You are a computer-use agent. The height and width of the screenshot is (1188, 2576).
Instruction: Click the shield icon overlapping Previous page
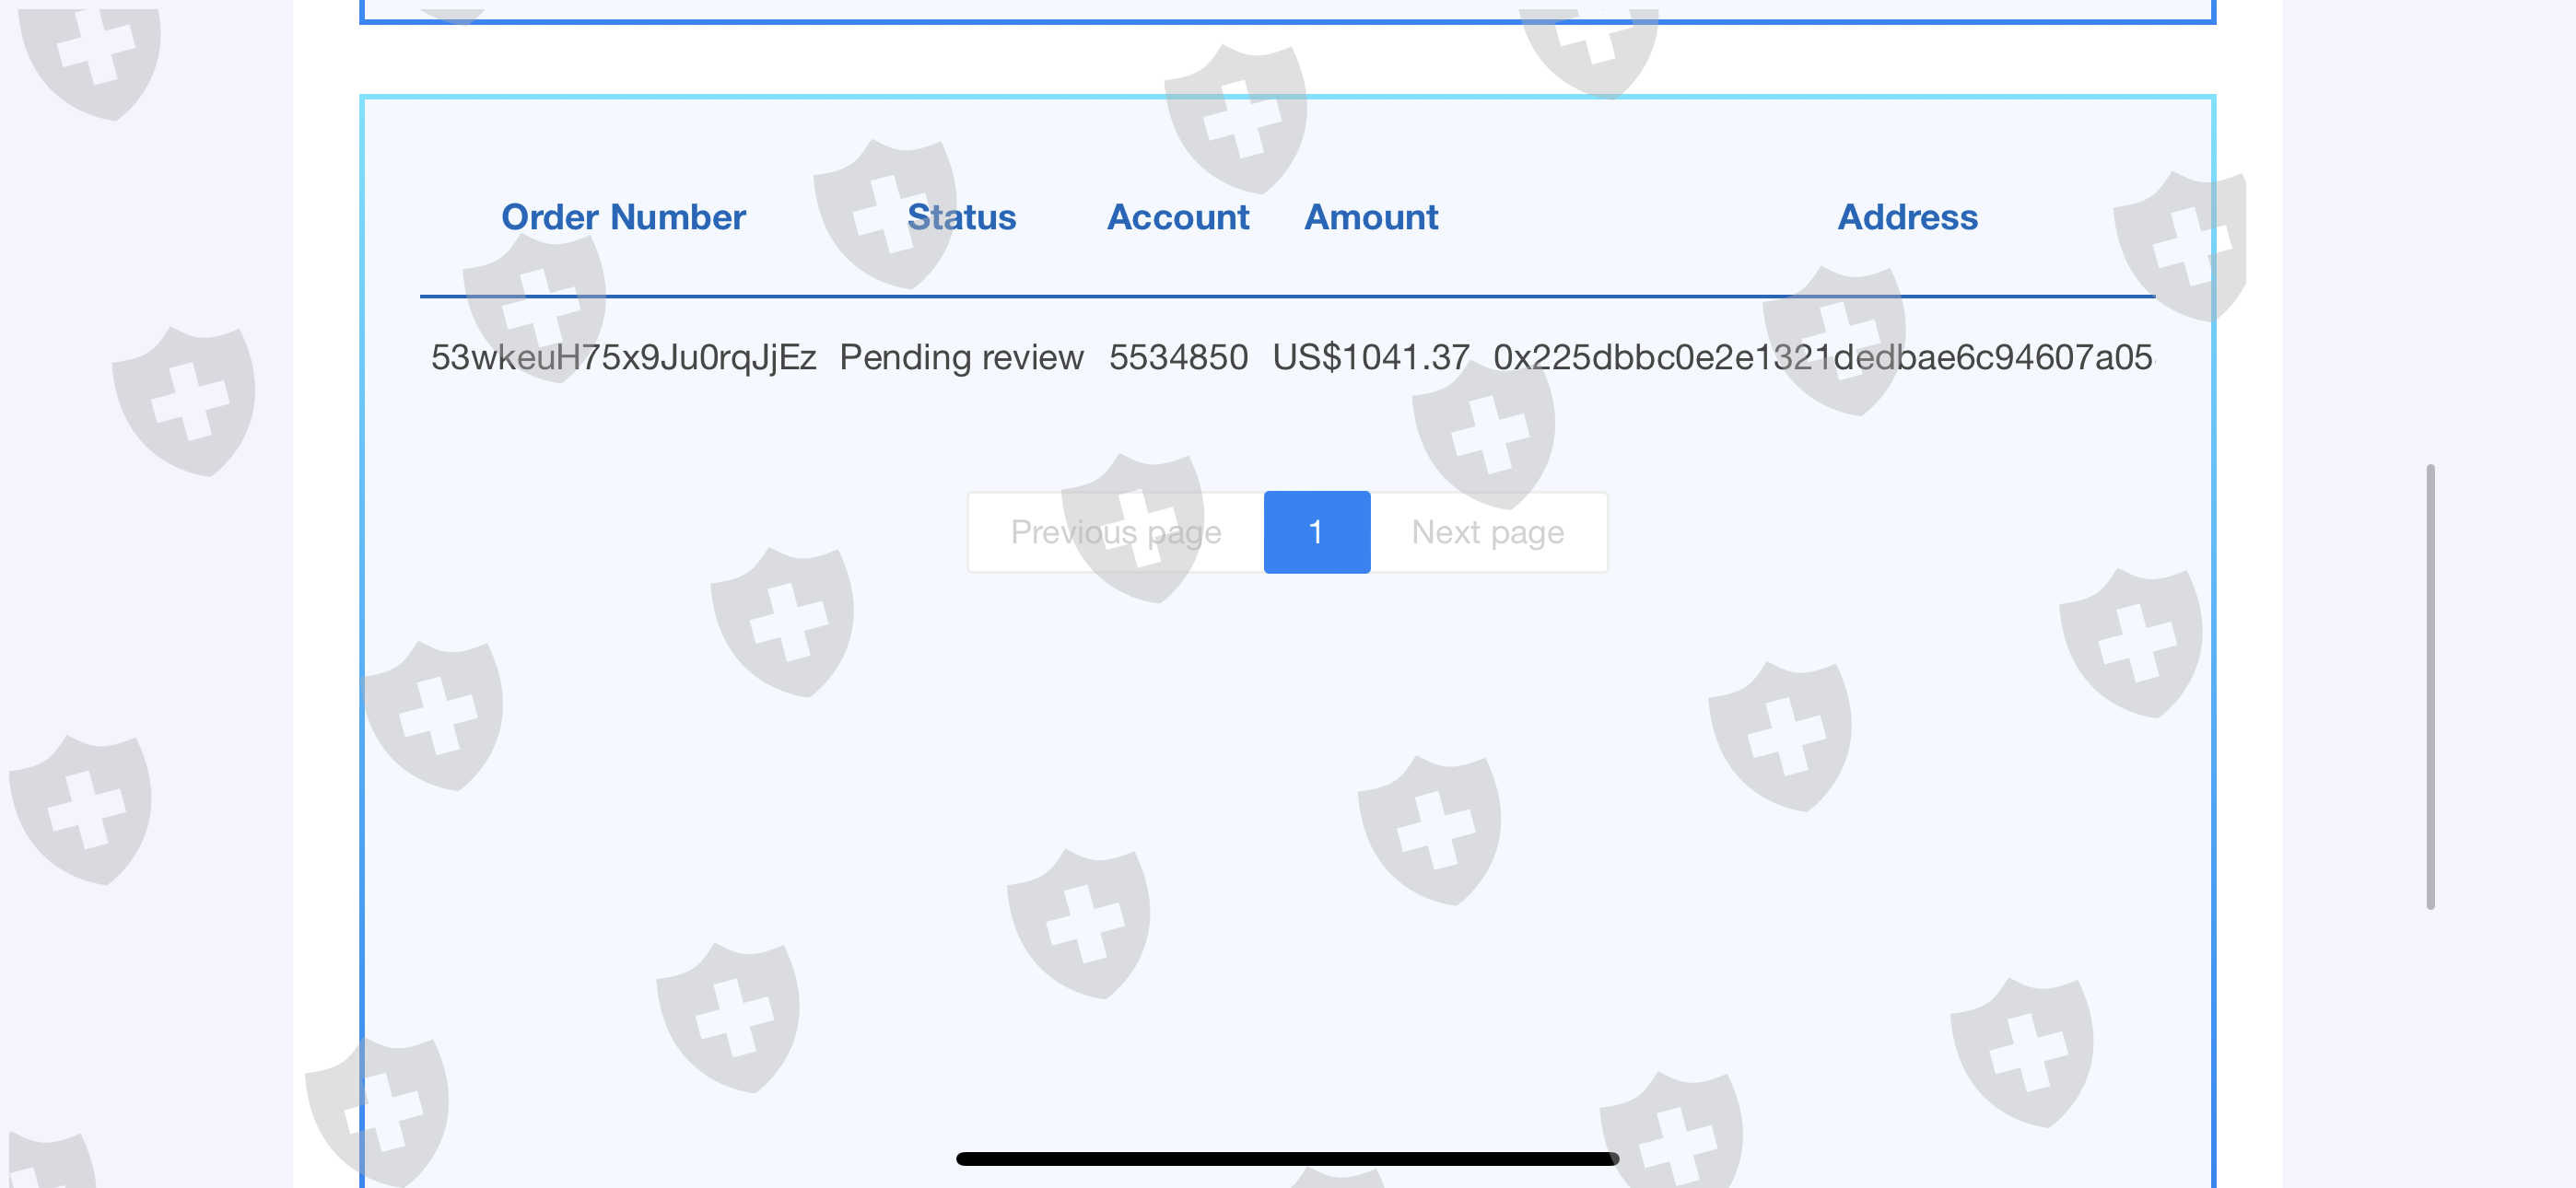[x=1134, y=528]
